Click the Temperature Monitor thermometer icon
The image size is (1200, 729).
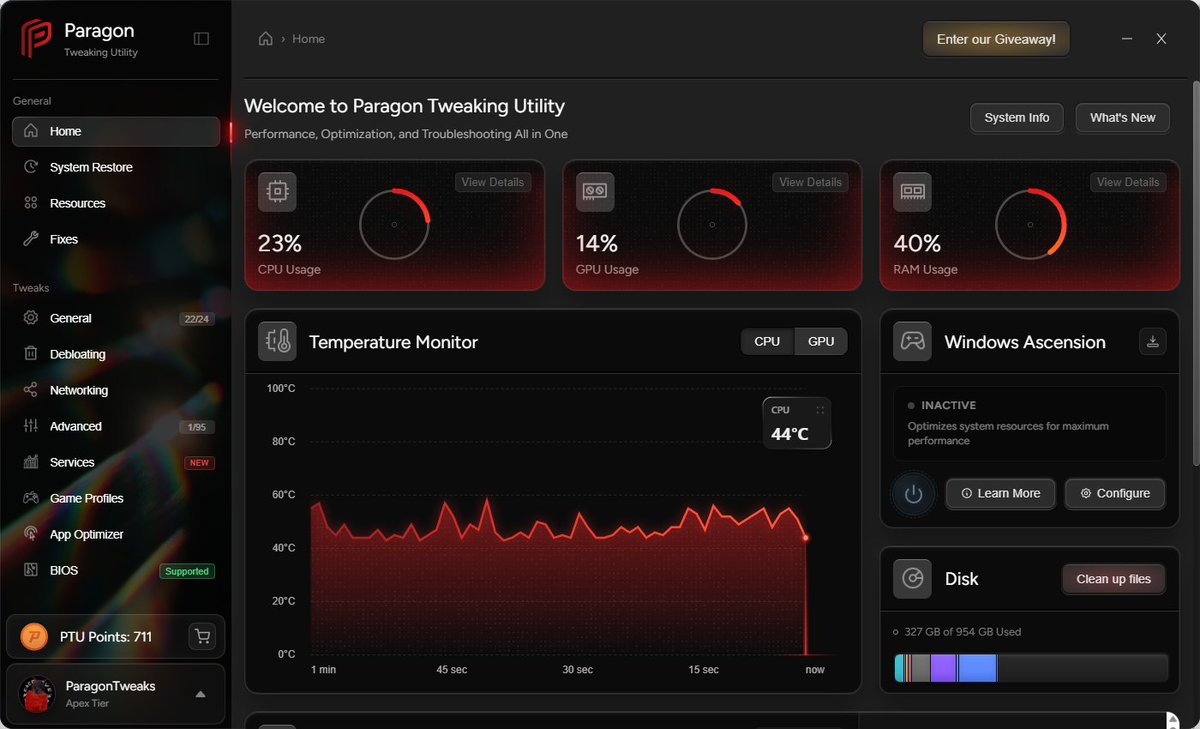tap(277, 342)
